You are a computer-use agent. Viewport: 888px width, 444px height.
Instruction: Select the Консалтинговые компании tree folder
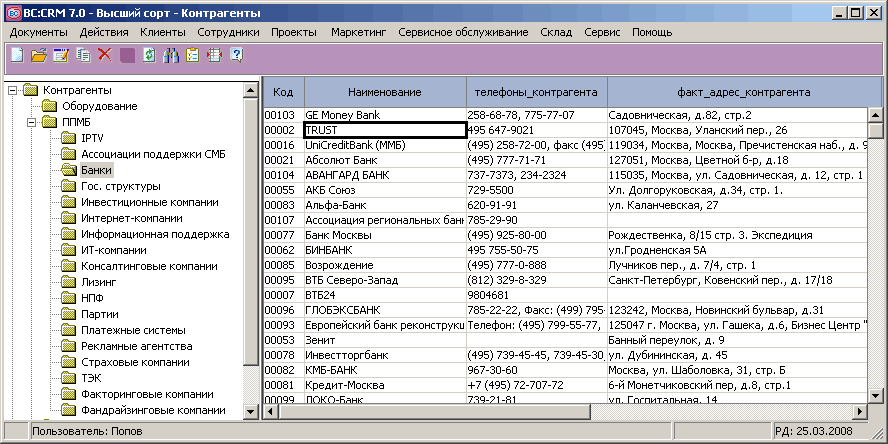150,266
